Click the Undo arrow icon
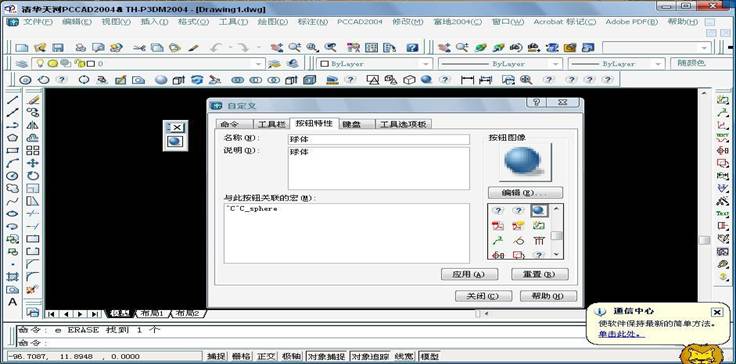736x364 pixels. tap(216, 47)
